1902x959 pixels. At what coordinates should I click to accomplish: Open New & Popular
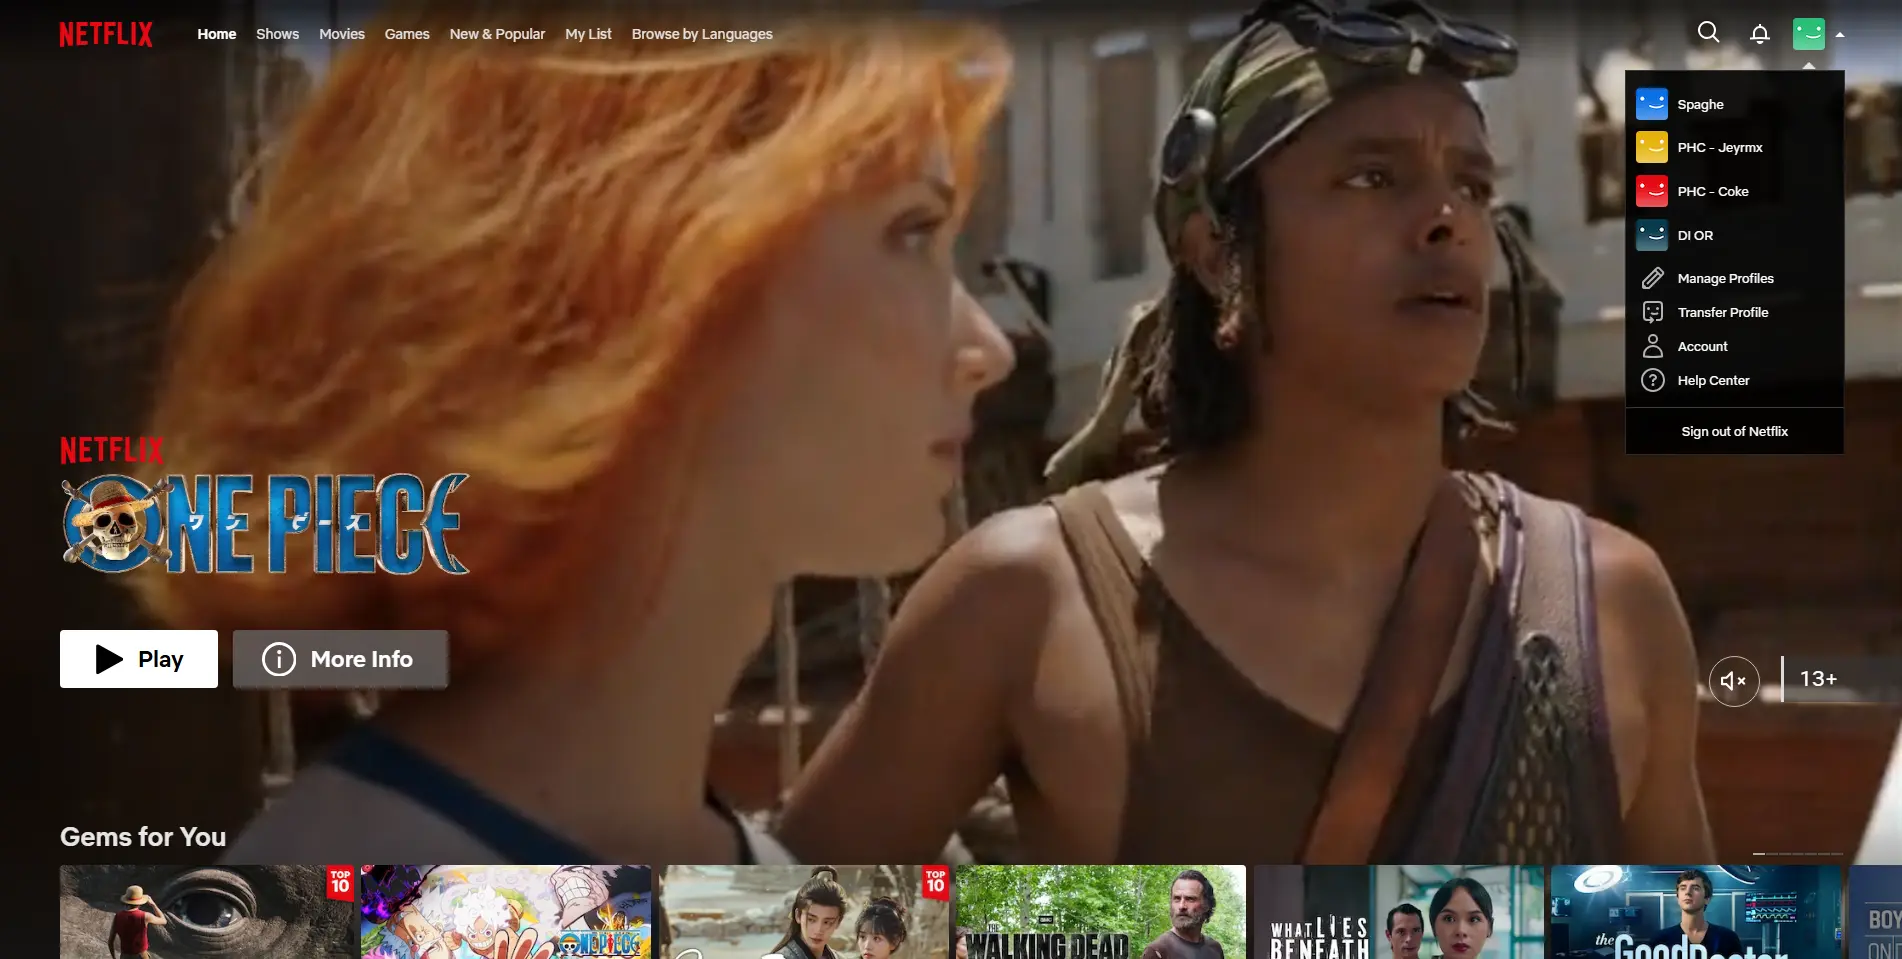click(x=497, y=34)
